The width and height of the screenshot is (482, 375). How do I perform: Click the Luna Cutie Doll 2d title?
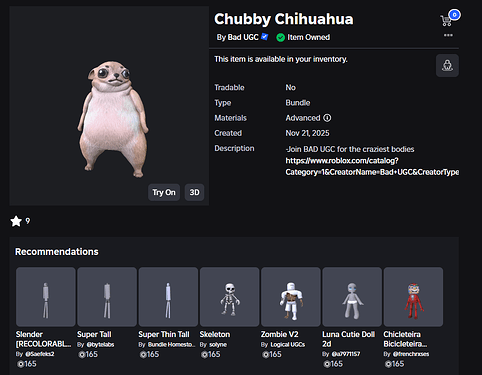(349, 339)
